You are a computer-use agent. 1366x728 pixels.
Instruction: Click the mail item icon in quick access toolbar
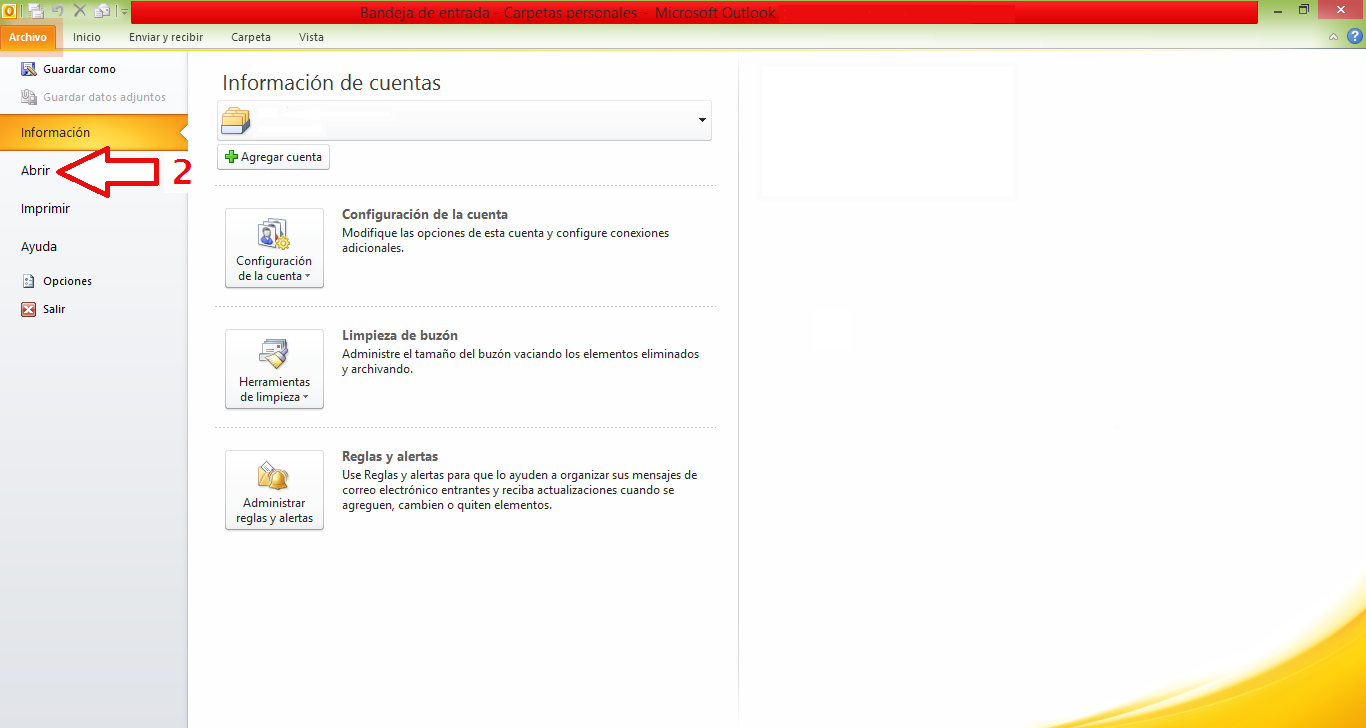pos(101,11)
